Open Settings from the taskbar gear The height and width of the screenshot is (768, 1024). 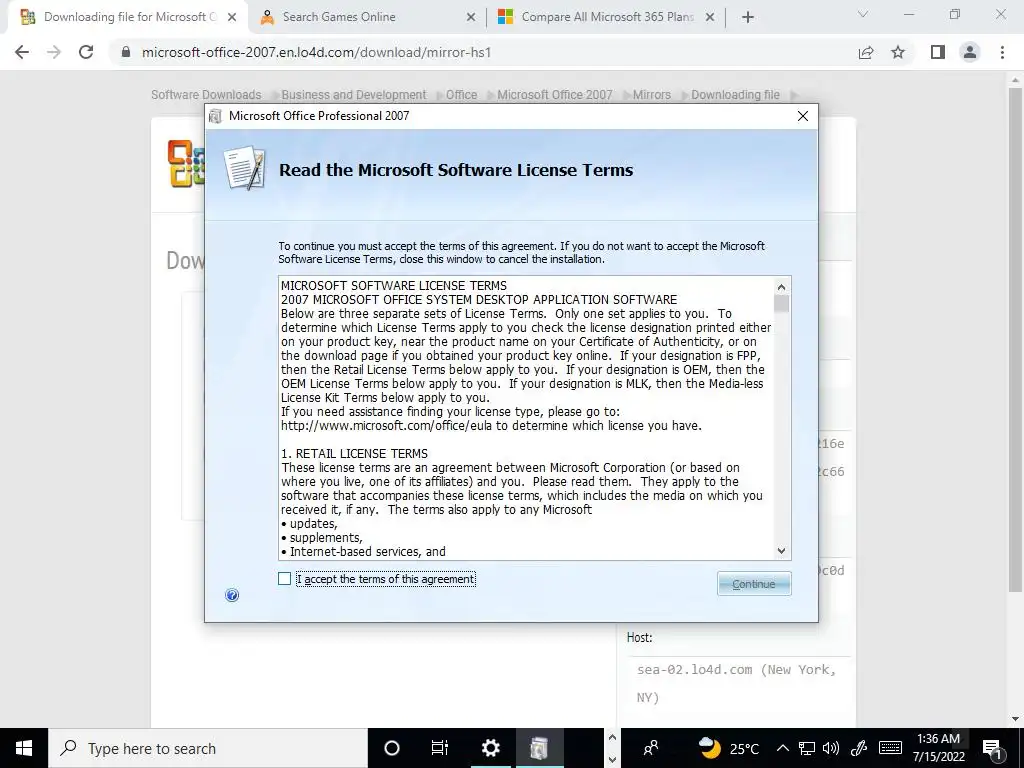(490, 748)
